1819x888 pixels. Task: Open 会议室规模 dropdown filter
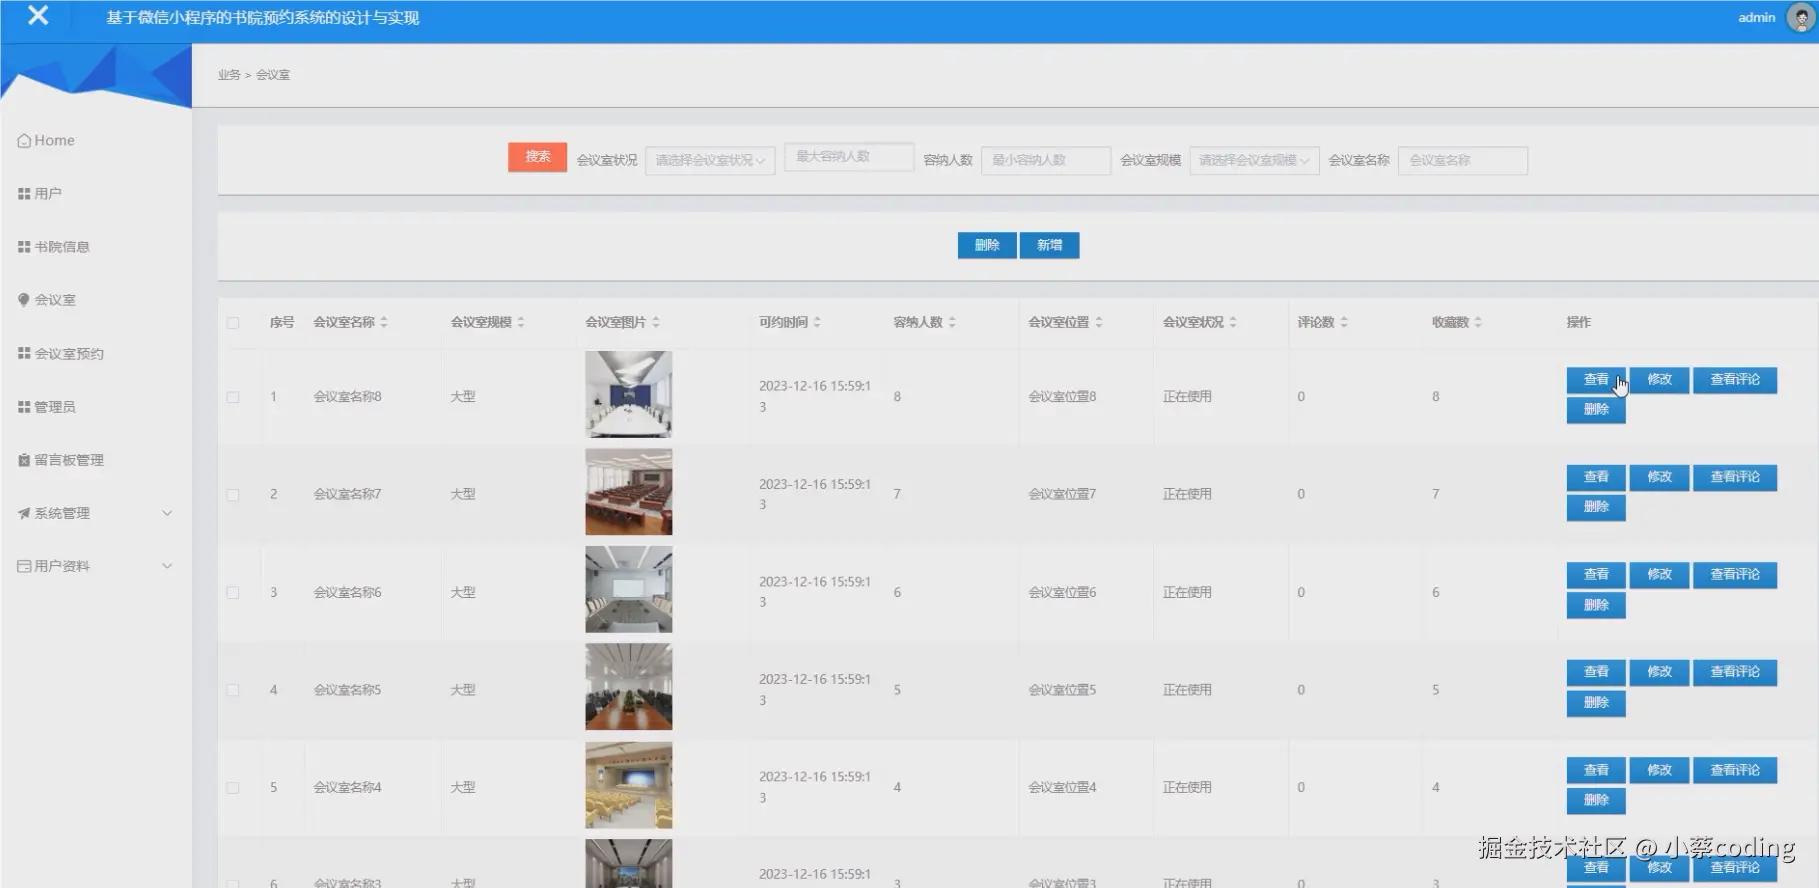pos(1254,160)
